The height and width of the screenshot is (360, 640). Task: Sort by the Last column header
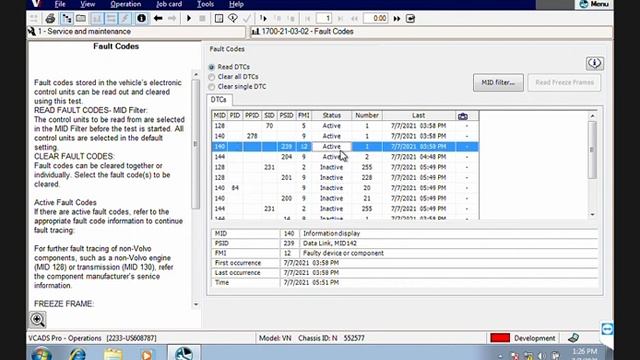point(418,116)
